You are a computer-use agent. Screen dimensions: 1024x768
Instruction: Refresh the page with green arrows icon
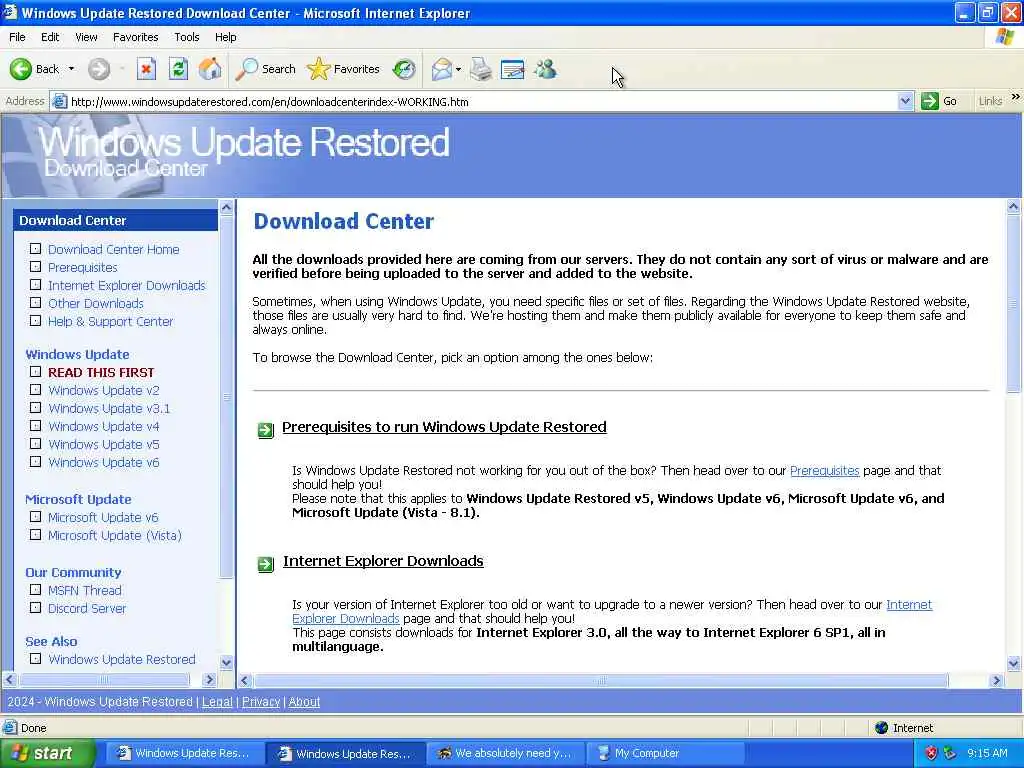178,69
